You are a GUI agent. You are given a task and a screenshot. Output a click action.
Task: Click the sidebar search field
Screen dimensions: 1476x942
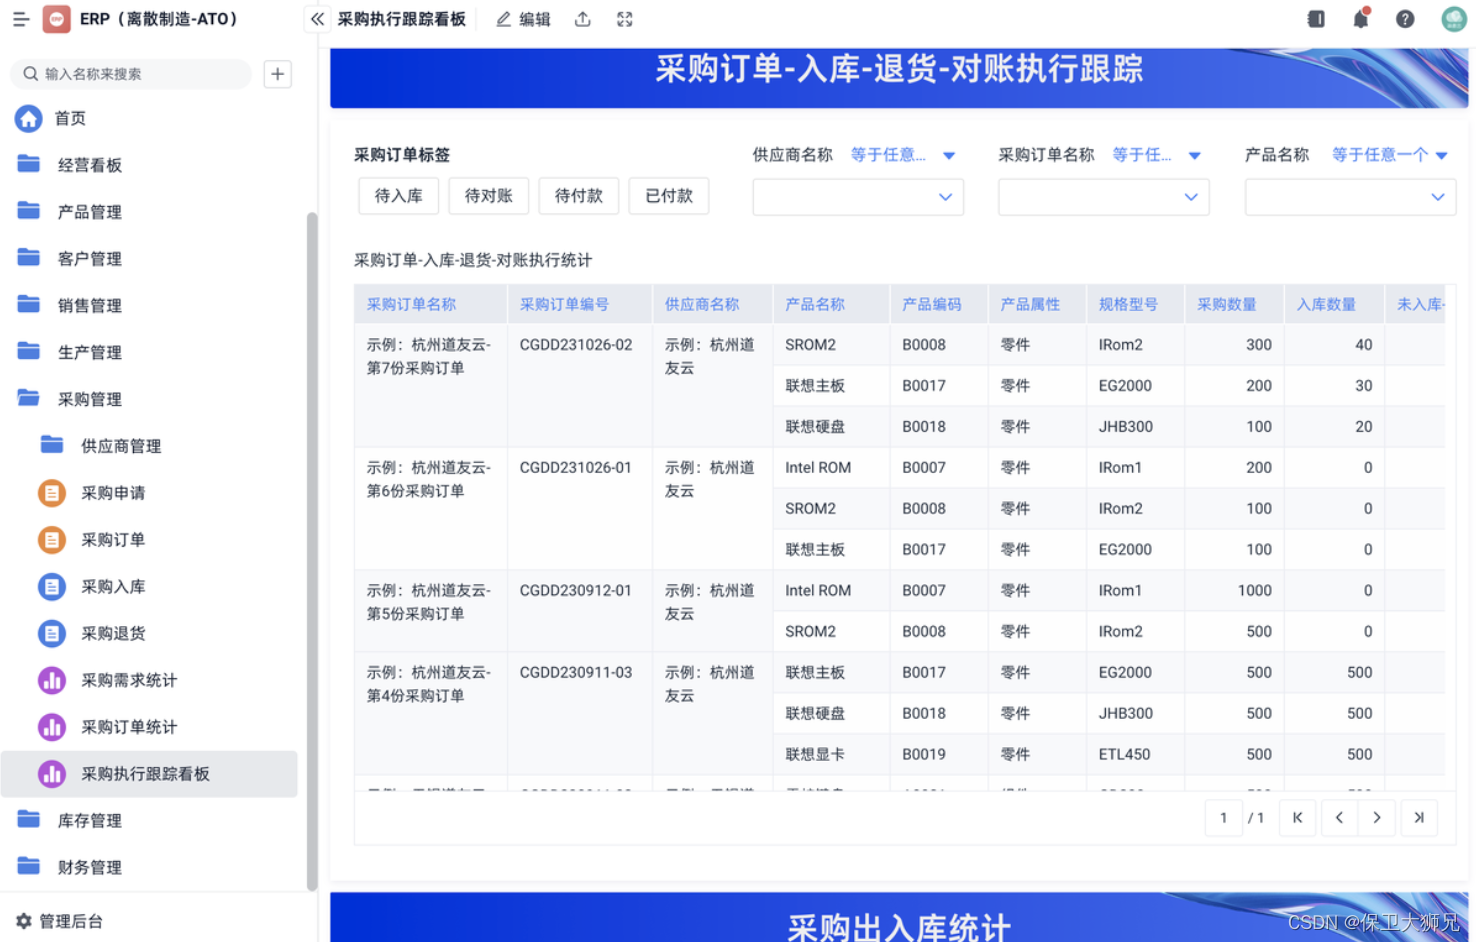pyautogui.click(x=131, y=73)
